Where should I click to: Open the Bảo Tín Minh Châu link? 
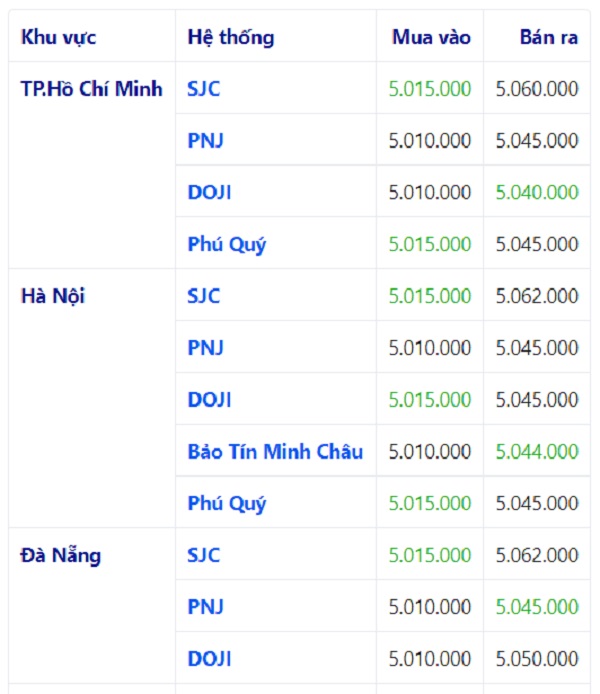[275, 452]
